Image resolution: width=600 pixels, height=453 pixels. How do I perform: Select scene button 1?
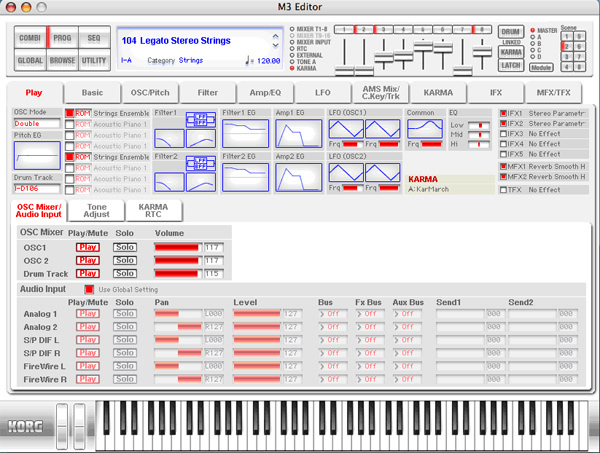pyautogui.click(x=567, y=37)
